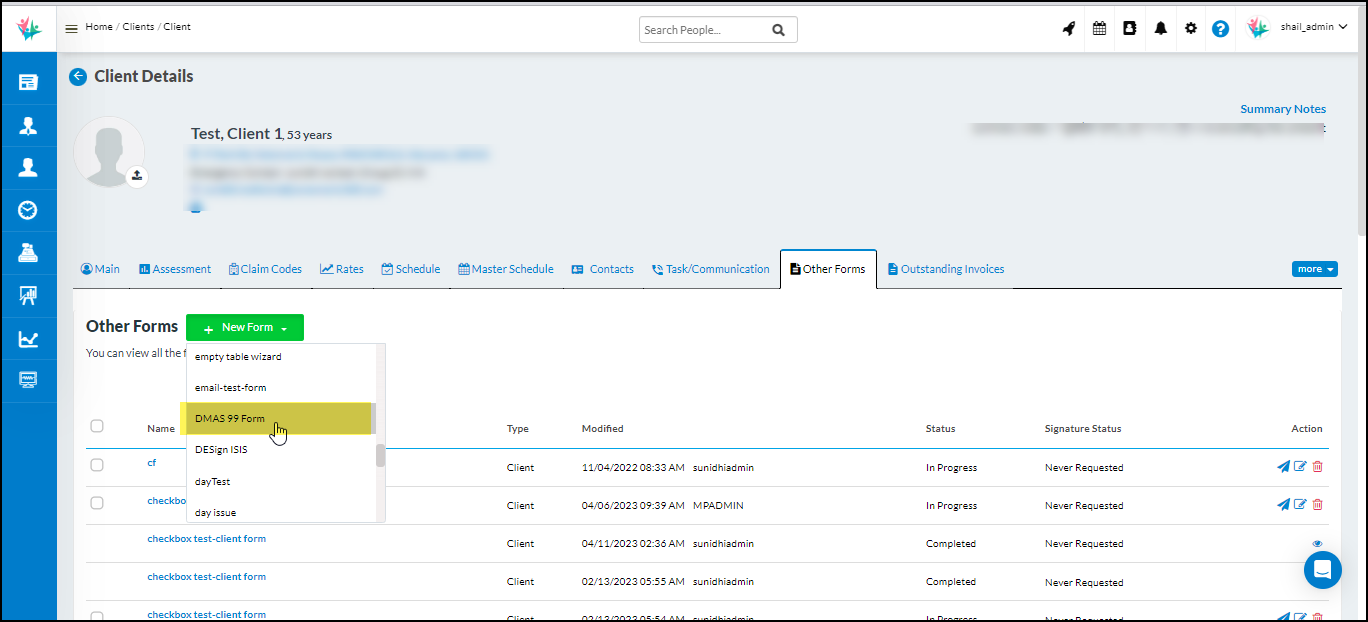Open the notifications bell icon

click(1160, 28)
